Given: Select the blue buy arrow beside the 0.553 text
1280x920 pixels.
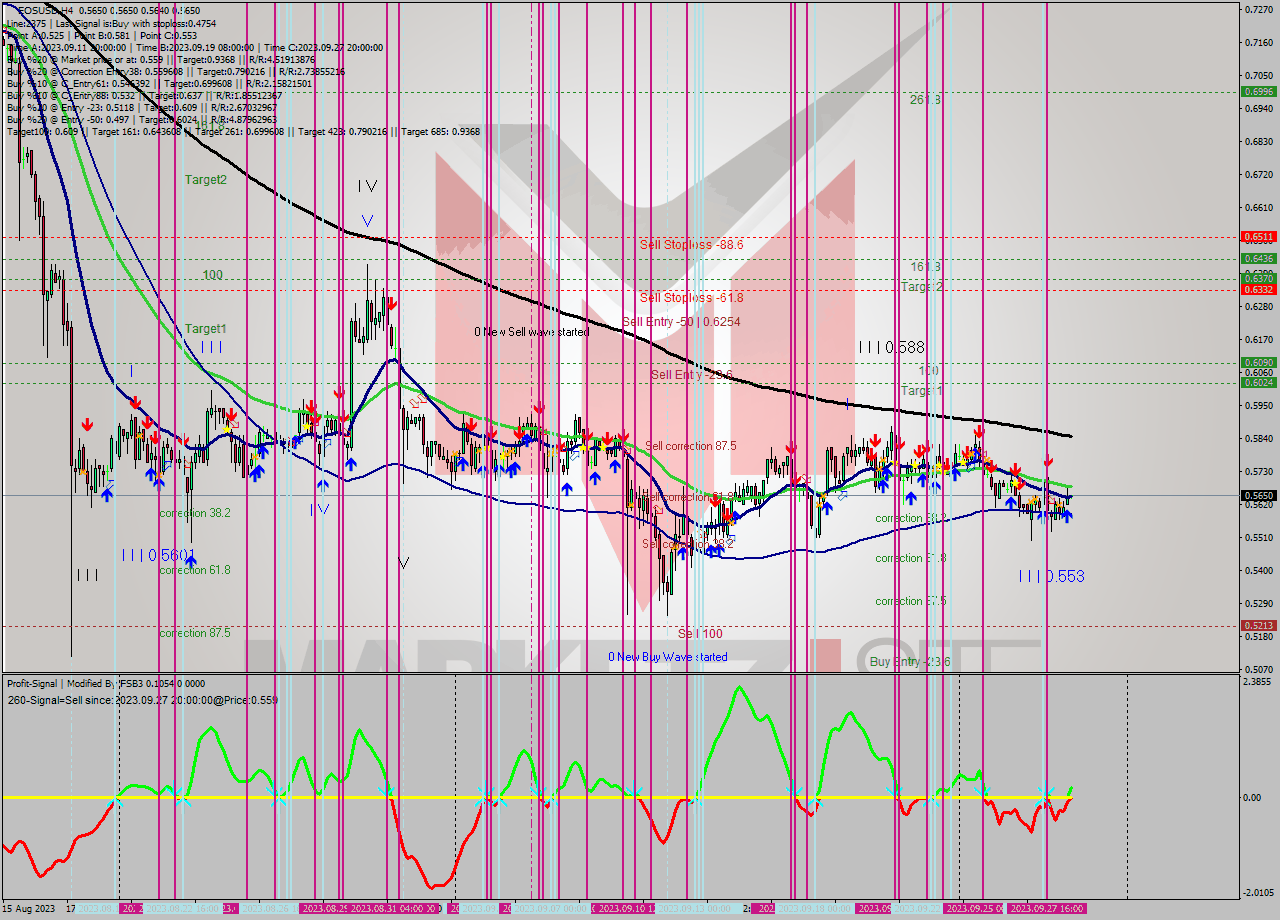Looking at the screenshot, I should (1067, 516).
